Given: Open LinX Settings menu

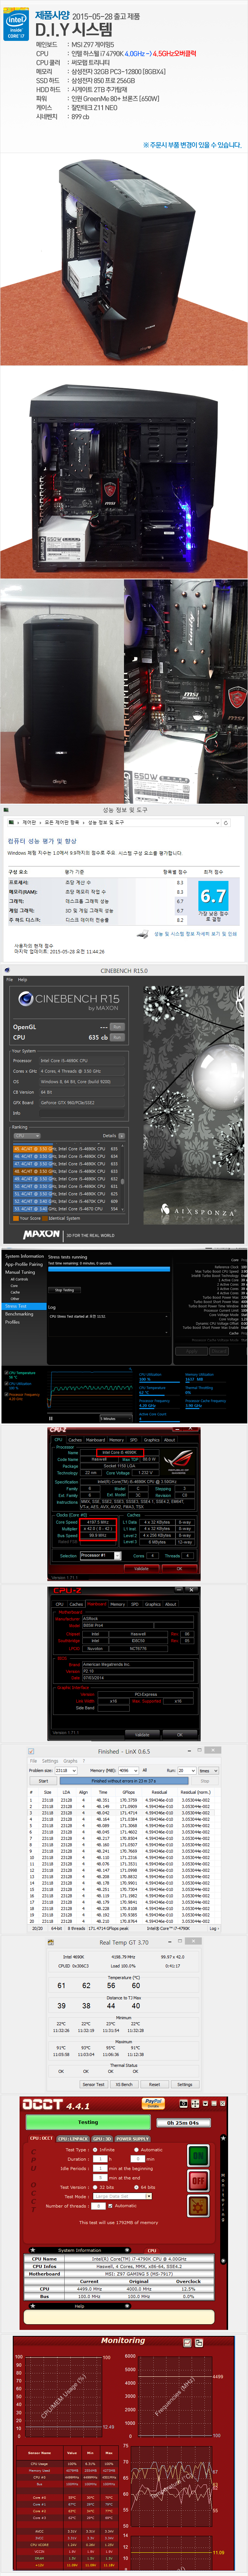Looking at the screenshot, I should (x=50, y=1761).
